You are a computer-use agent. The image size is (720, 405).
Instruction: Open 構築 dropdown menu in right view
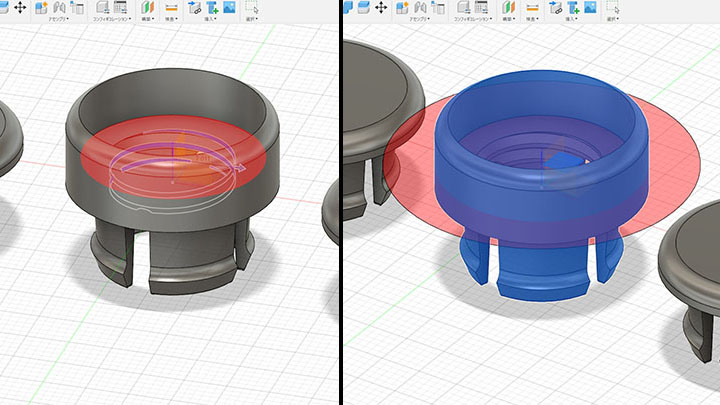point(508,19)
